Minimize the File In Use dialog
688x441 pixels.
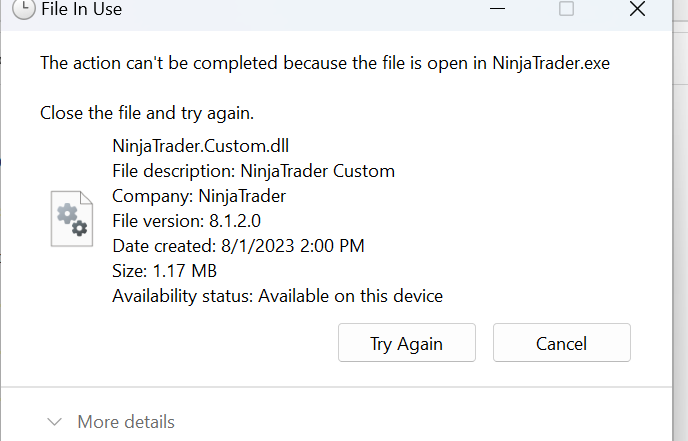(496, 9)
